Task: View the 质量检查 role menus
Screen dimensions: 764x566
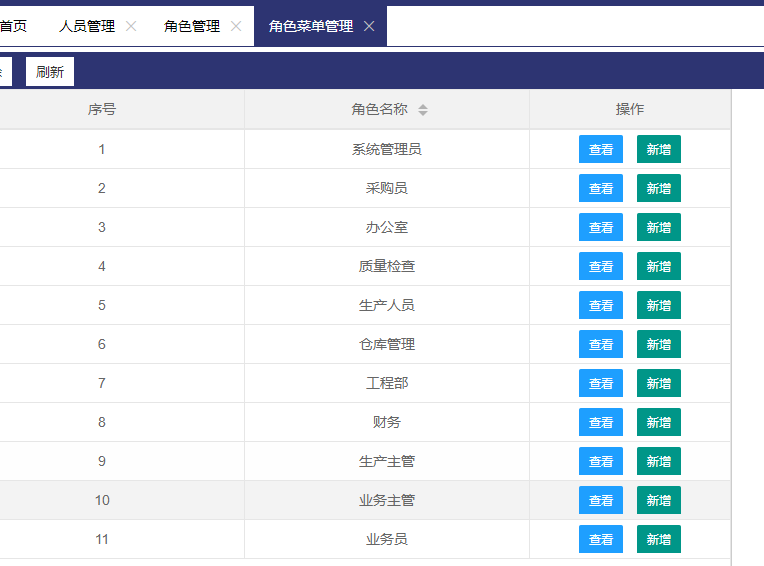Action: (601, 266)
